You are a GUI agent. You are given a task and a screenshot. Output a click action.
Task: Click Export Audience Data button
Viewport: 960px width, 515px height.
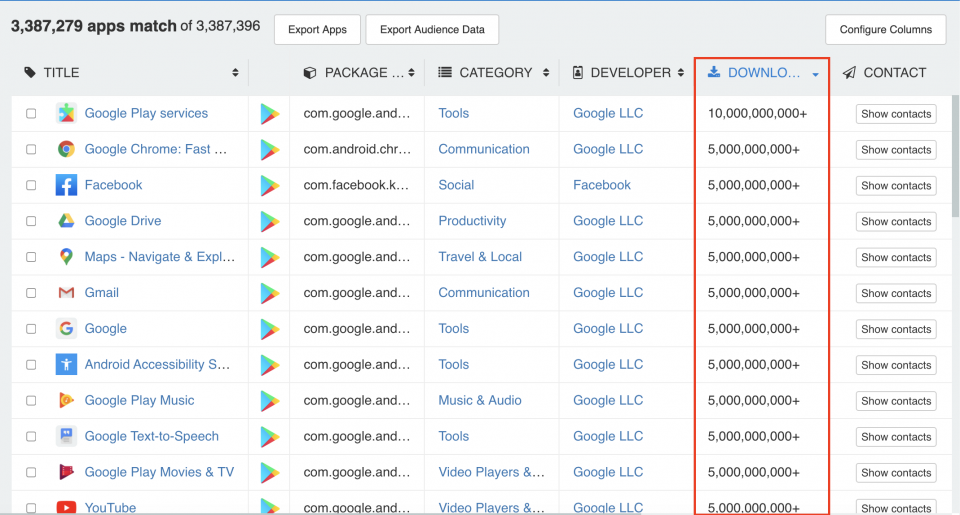tap(432, 29)
